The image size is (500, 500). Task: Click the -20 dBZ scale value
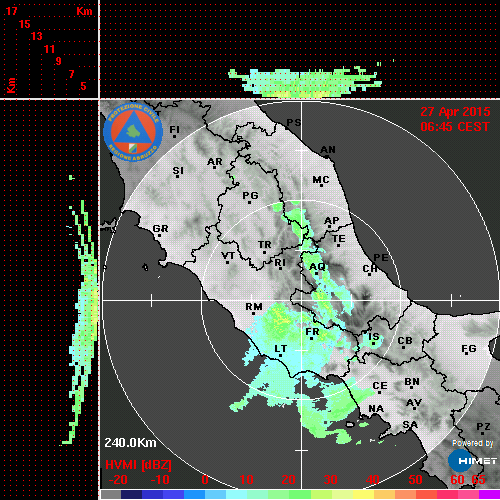(118, 480)
